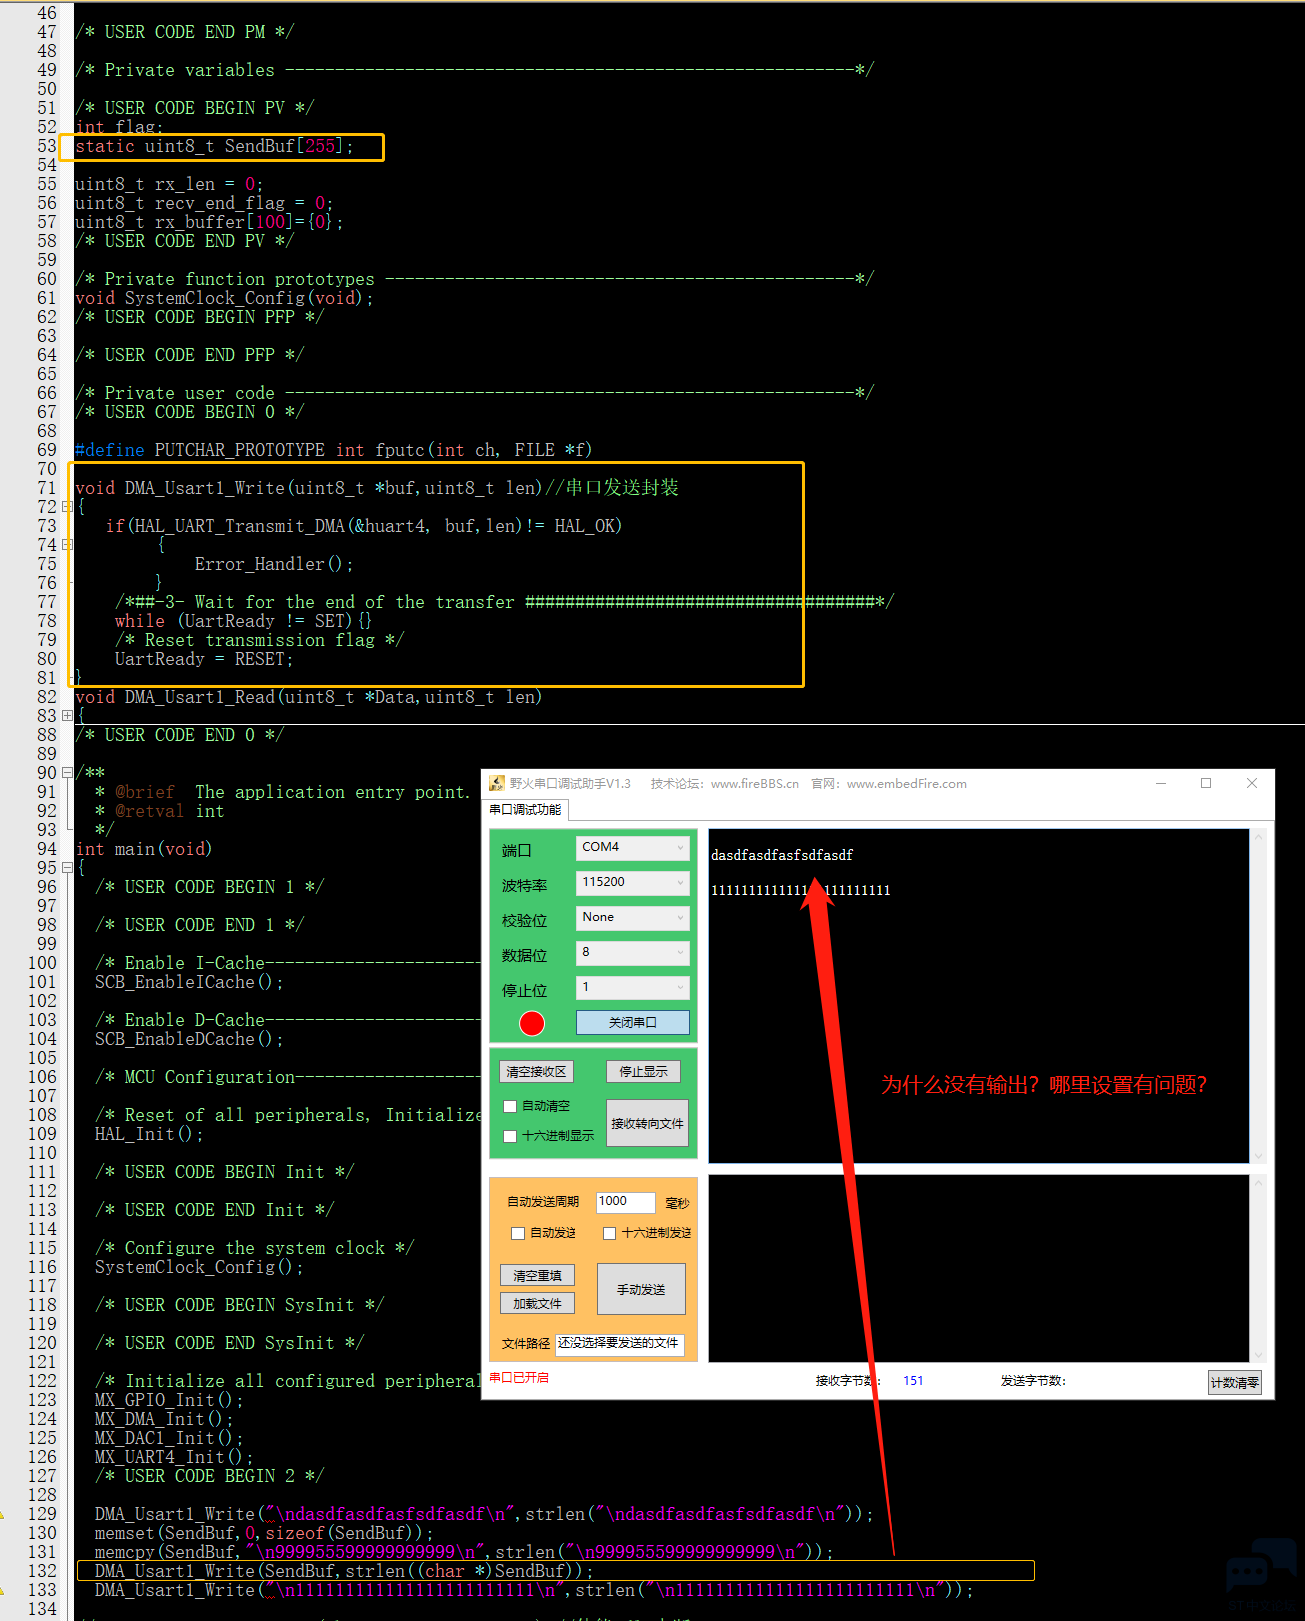The width and height of the screenshot is (1305, 1621).
Task: Expand the folded code block at line 83
Action: pos(67,716)
